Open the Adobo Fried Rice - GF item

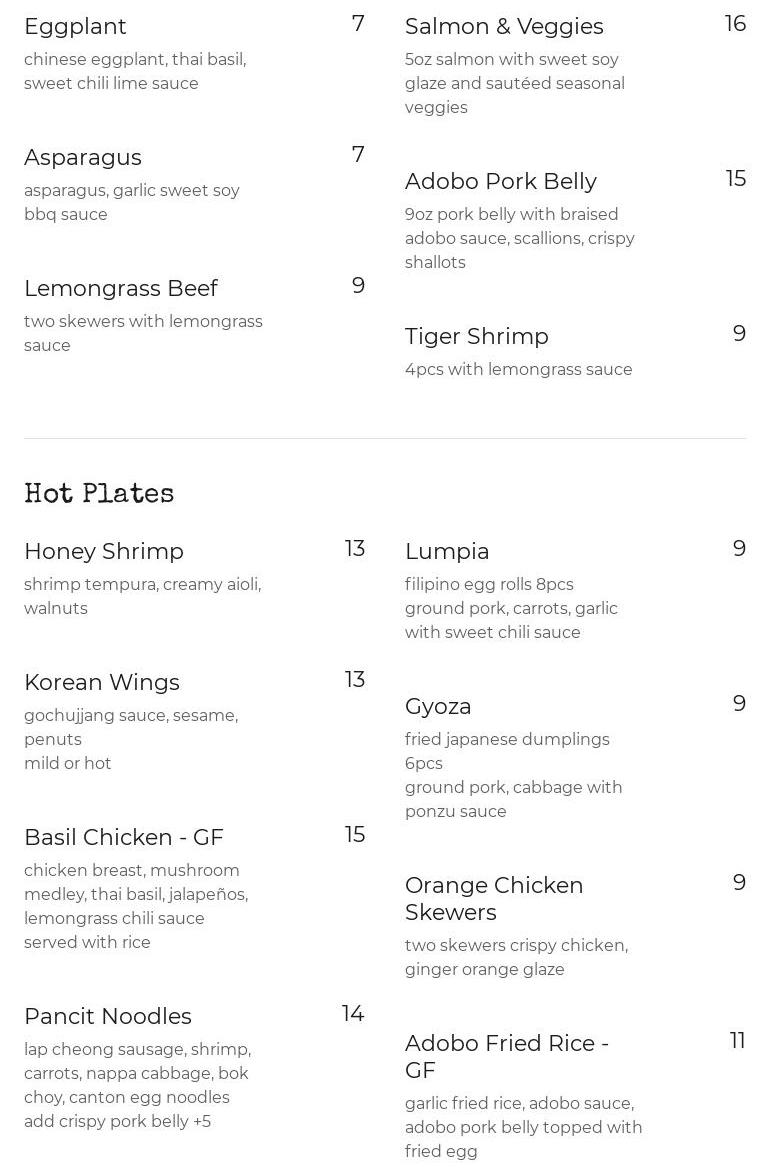[x=507, y=1057]
